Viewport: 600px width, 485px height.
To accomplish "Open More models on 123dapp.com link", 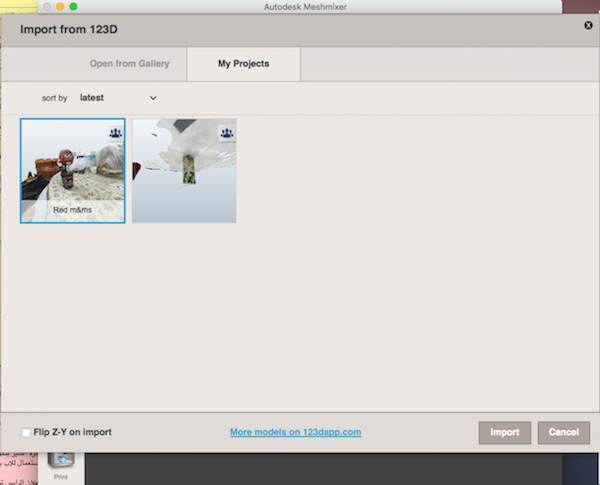I will [296, 432].
